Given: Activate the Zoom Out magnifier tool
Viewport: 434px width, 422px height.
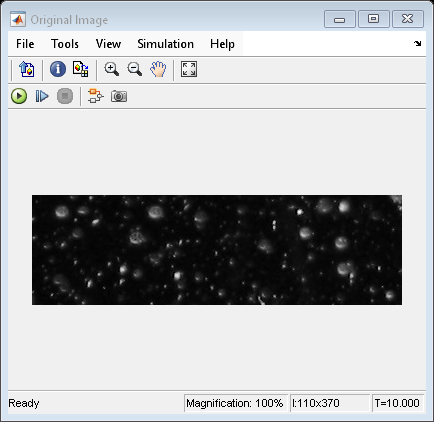Looking at the screenshot, I should tap(135, 69).
